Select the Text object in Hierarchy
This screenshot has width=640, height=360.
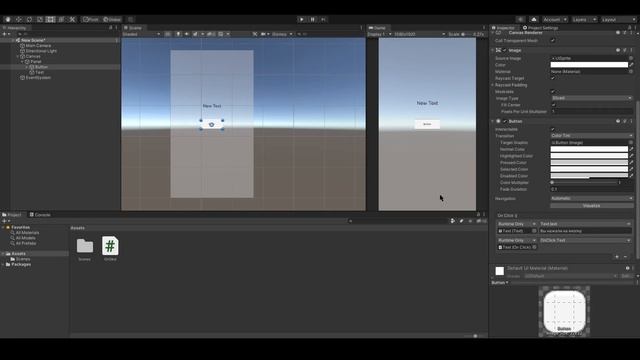click(37, 72)
